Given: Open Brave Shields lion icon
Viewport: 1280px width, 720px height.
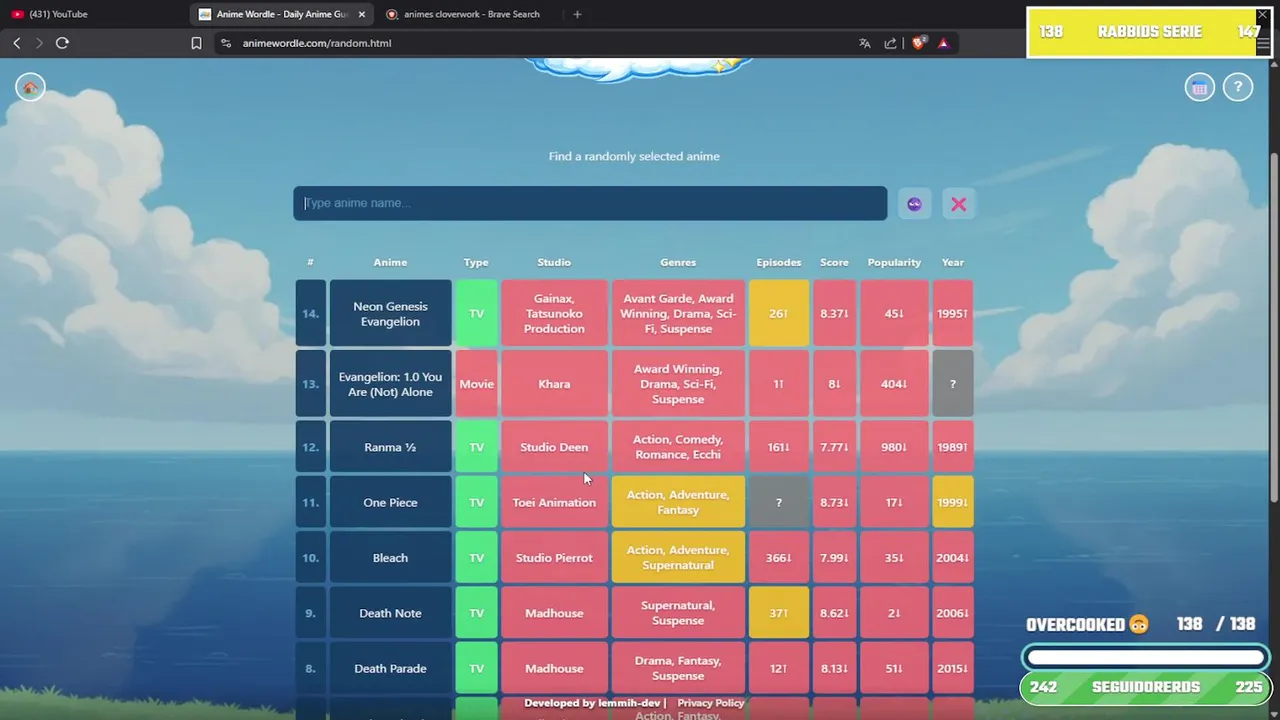Looking at the screenshot, I should tap(919, 43).
